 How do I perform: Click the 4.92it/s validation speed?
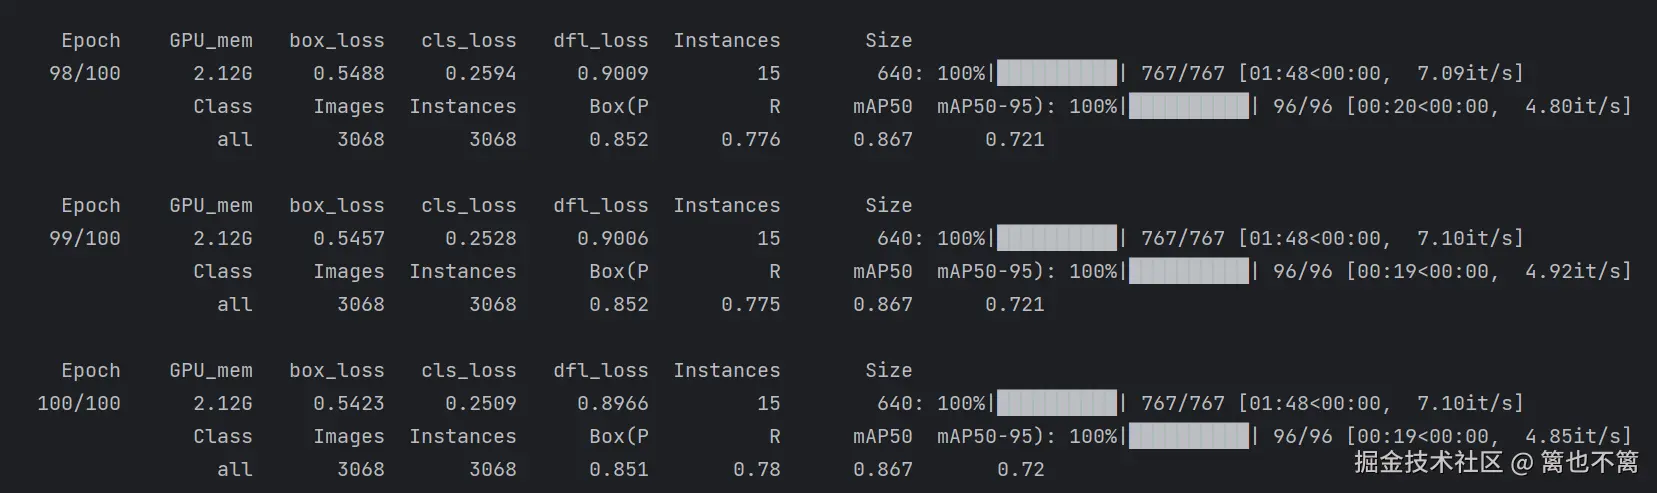(1577, 271)
